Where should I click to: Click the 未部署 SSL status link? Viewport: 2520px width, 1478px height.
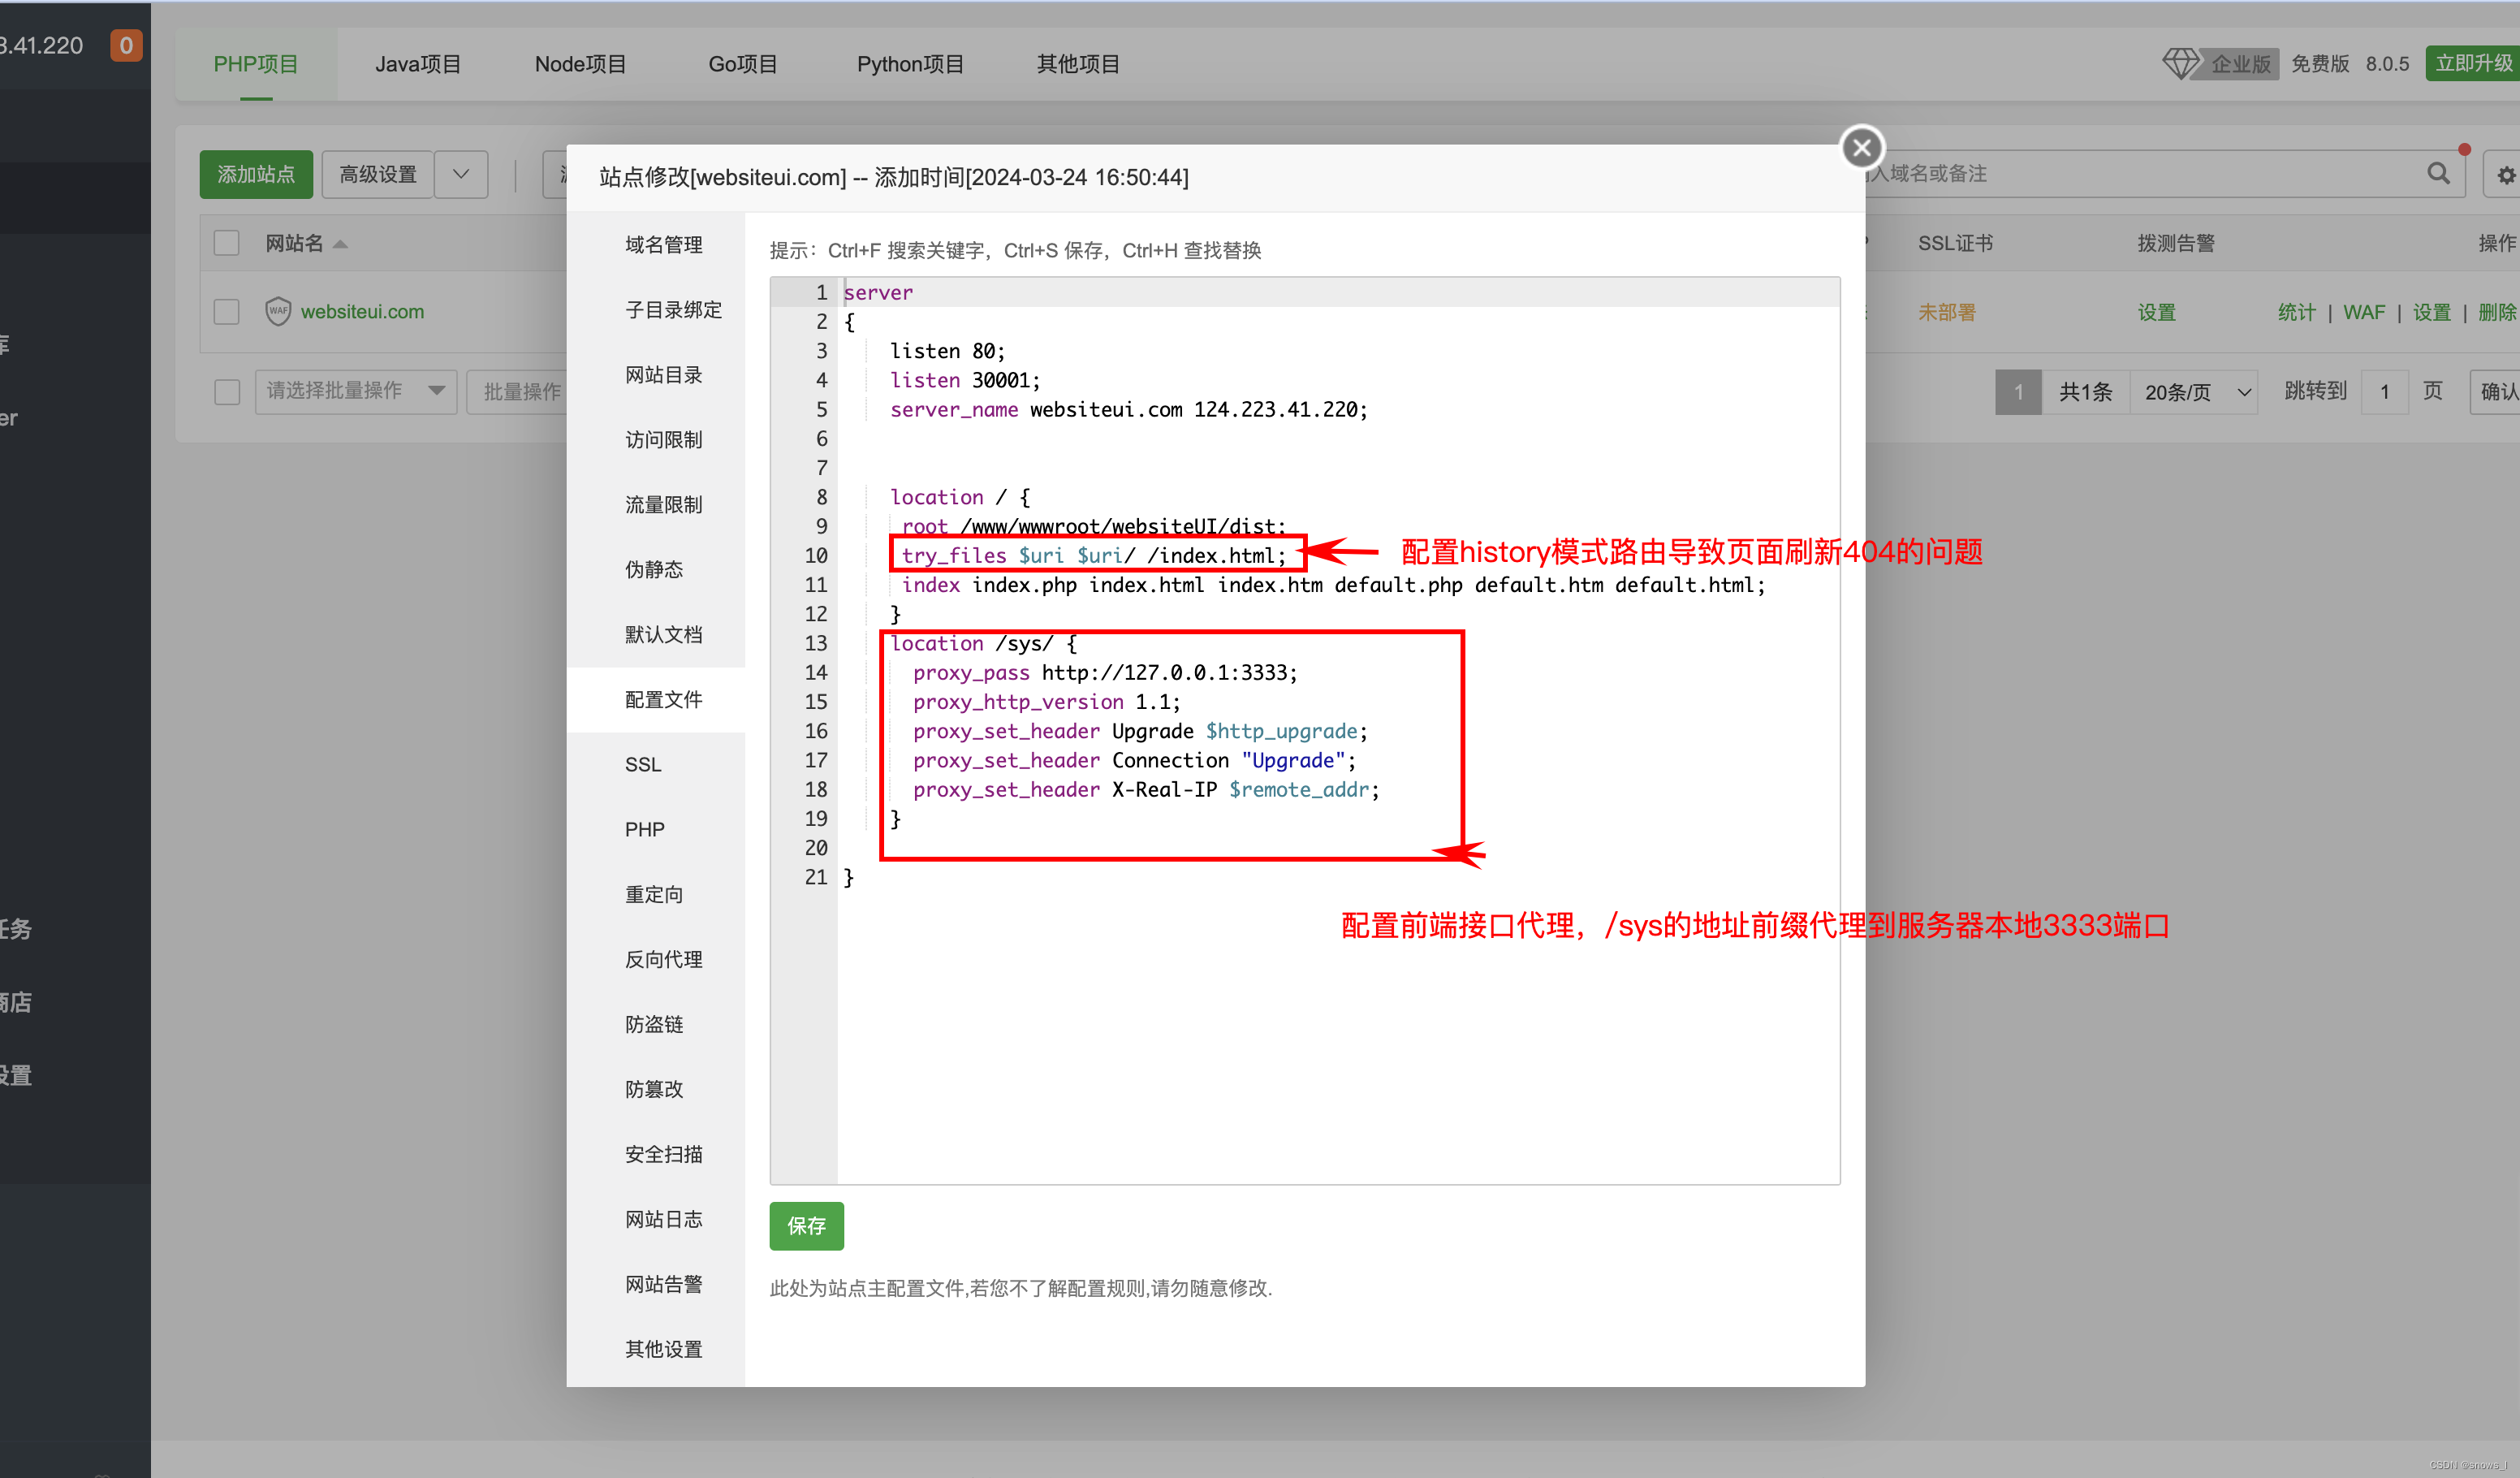tap(1946, 313)
